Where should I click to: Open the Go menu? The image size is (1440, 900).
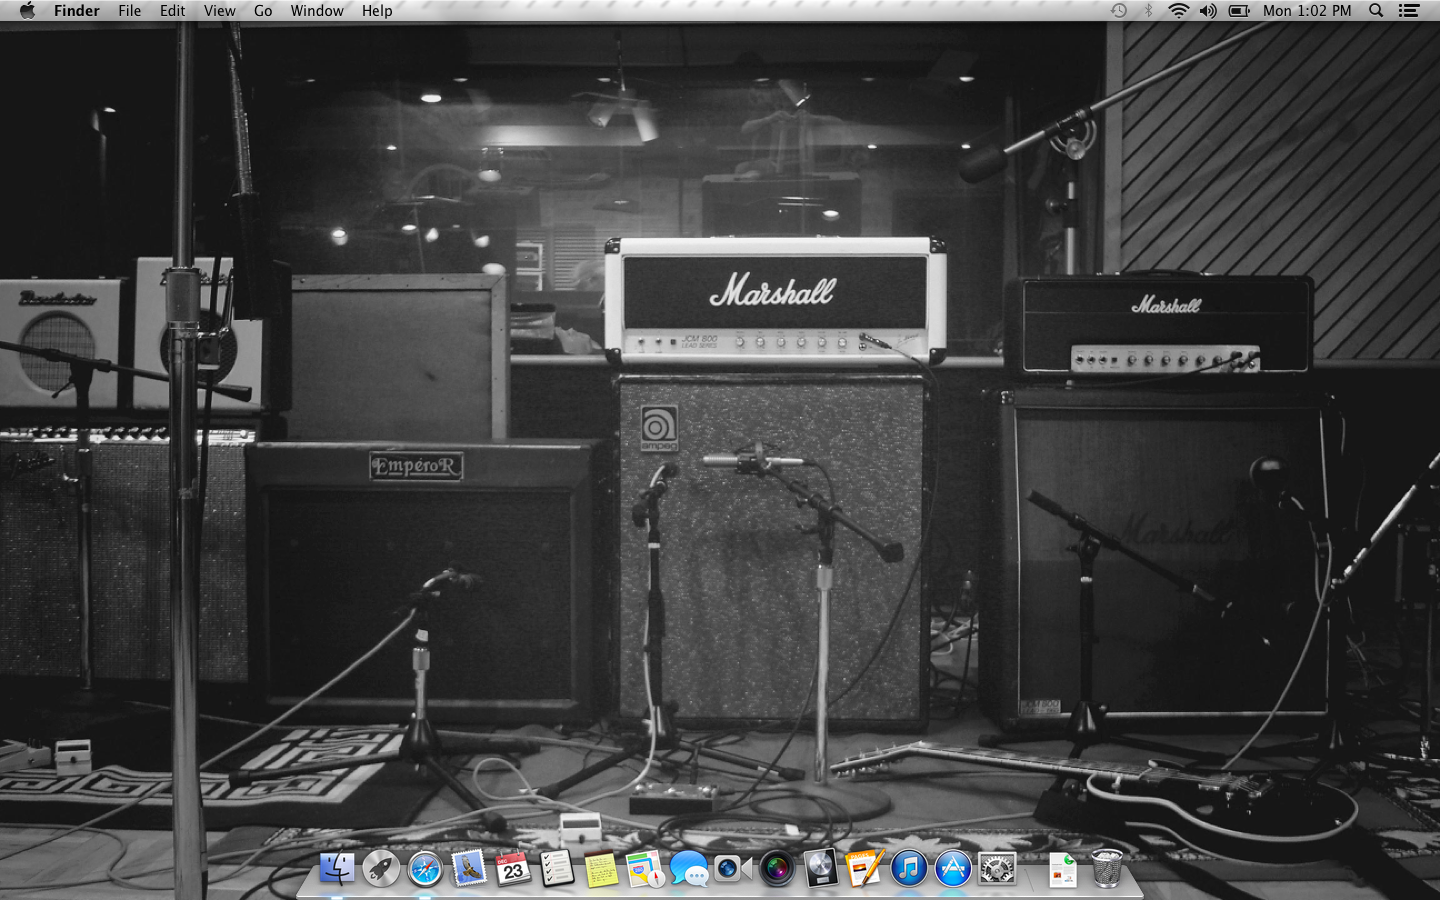click(x=263, y=11)
